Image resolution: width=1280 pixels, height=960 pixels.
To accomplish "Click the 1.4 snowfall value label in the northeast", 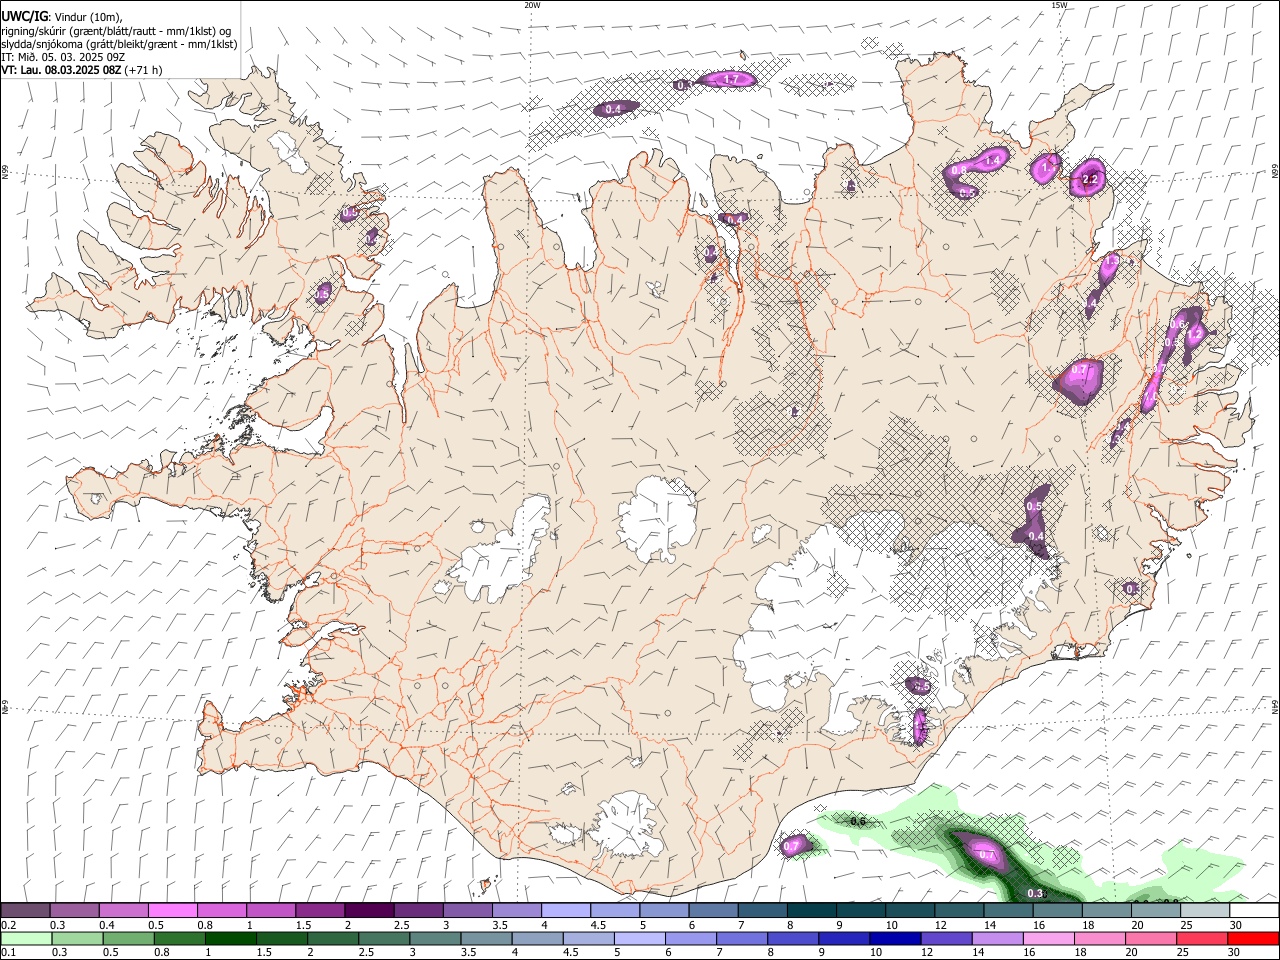I will point(993,160).
